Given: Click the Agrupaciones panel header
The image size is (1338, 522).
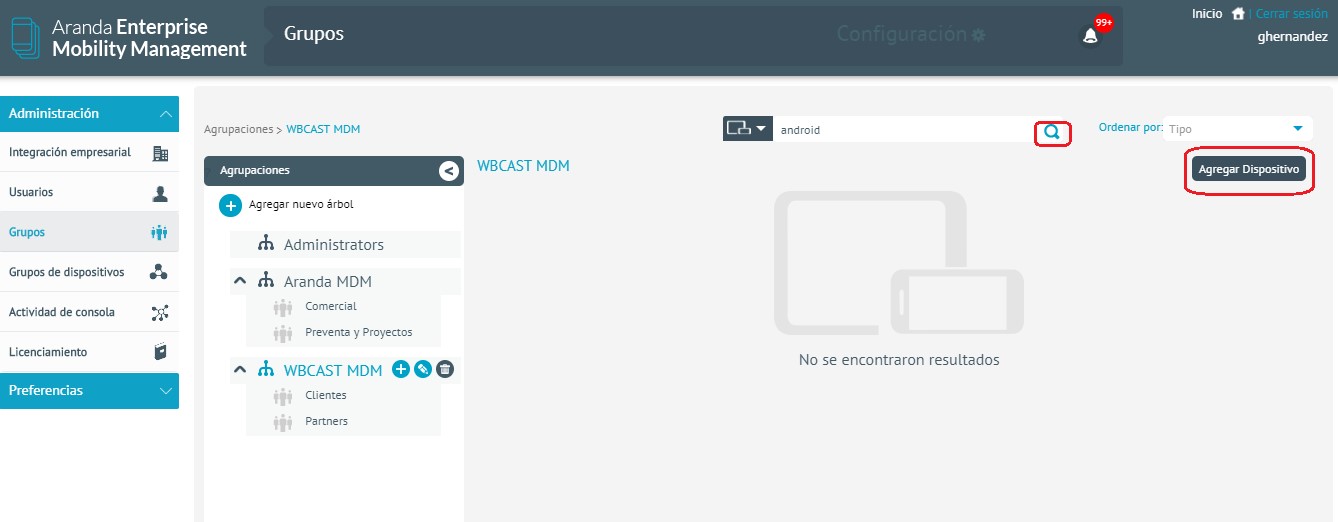Looking at the screenshot, I should click(x=334, y=171).
